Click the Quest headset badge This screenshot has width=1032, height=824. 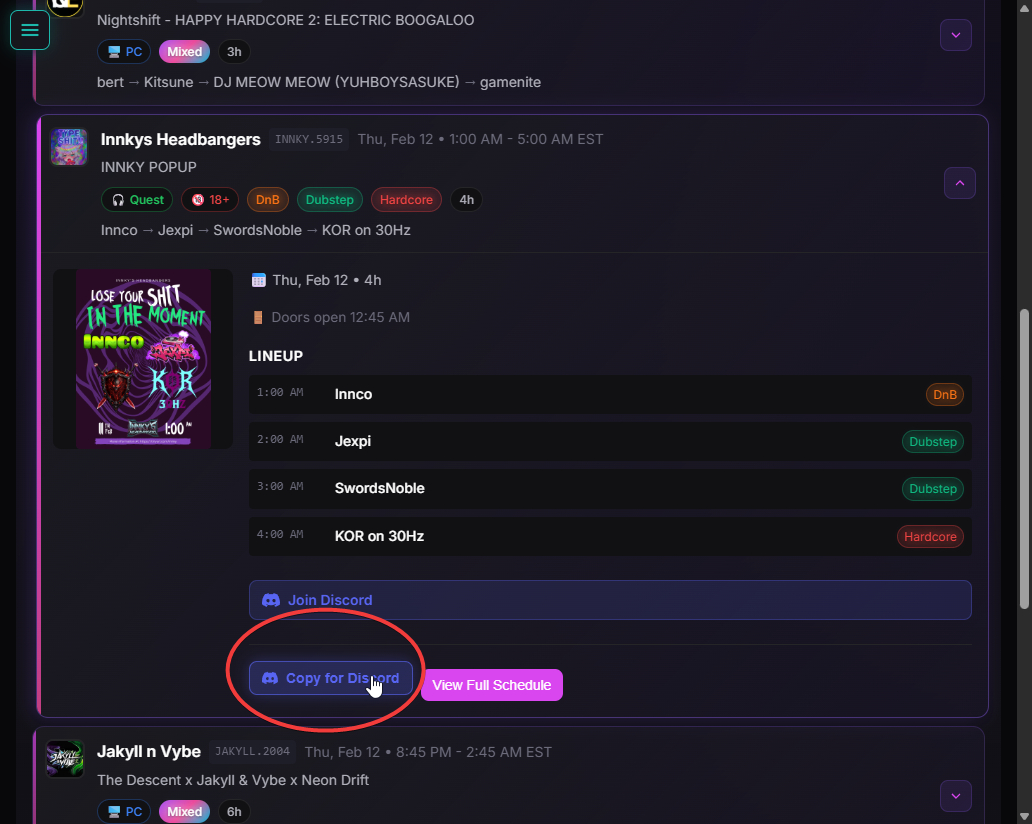click(x=137, y=200)
